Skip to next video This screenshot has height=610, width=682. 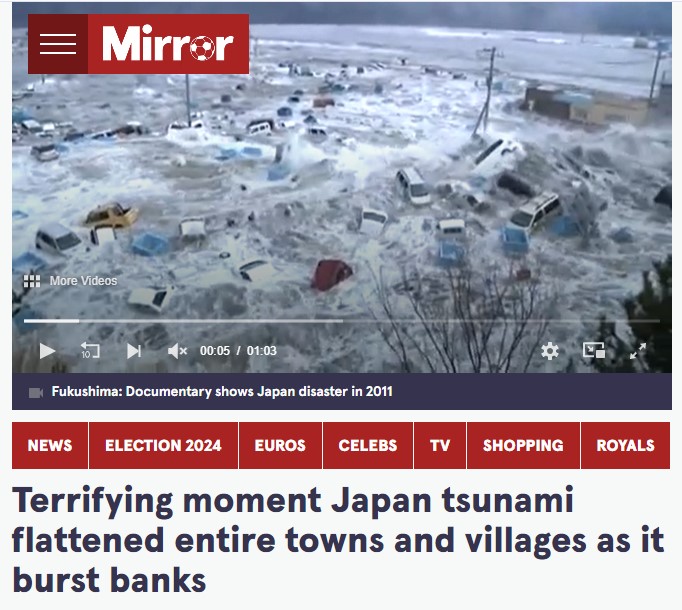pyautogui.click(x=134, y=351)
